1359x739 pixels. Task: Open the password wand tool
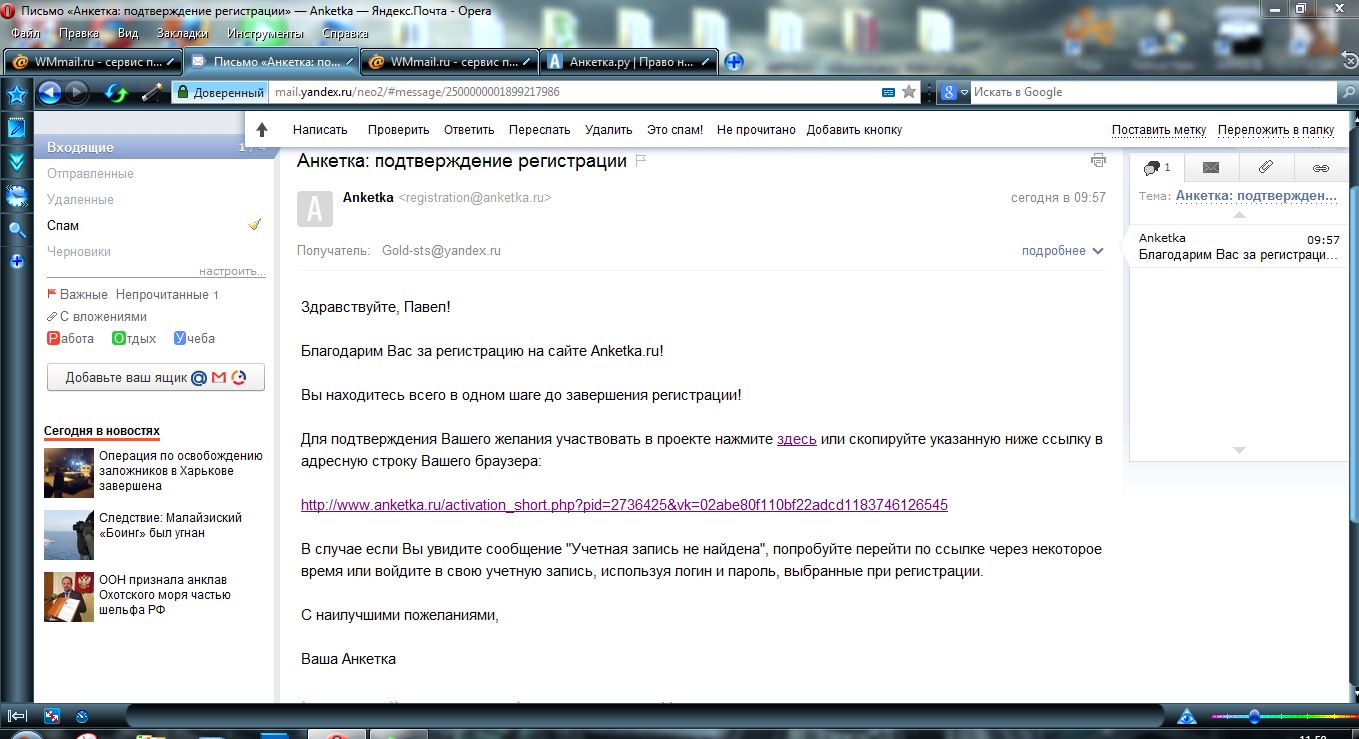point(151,93)
